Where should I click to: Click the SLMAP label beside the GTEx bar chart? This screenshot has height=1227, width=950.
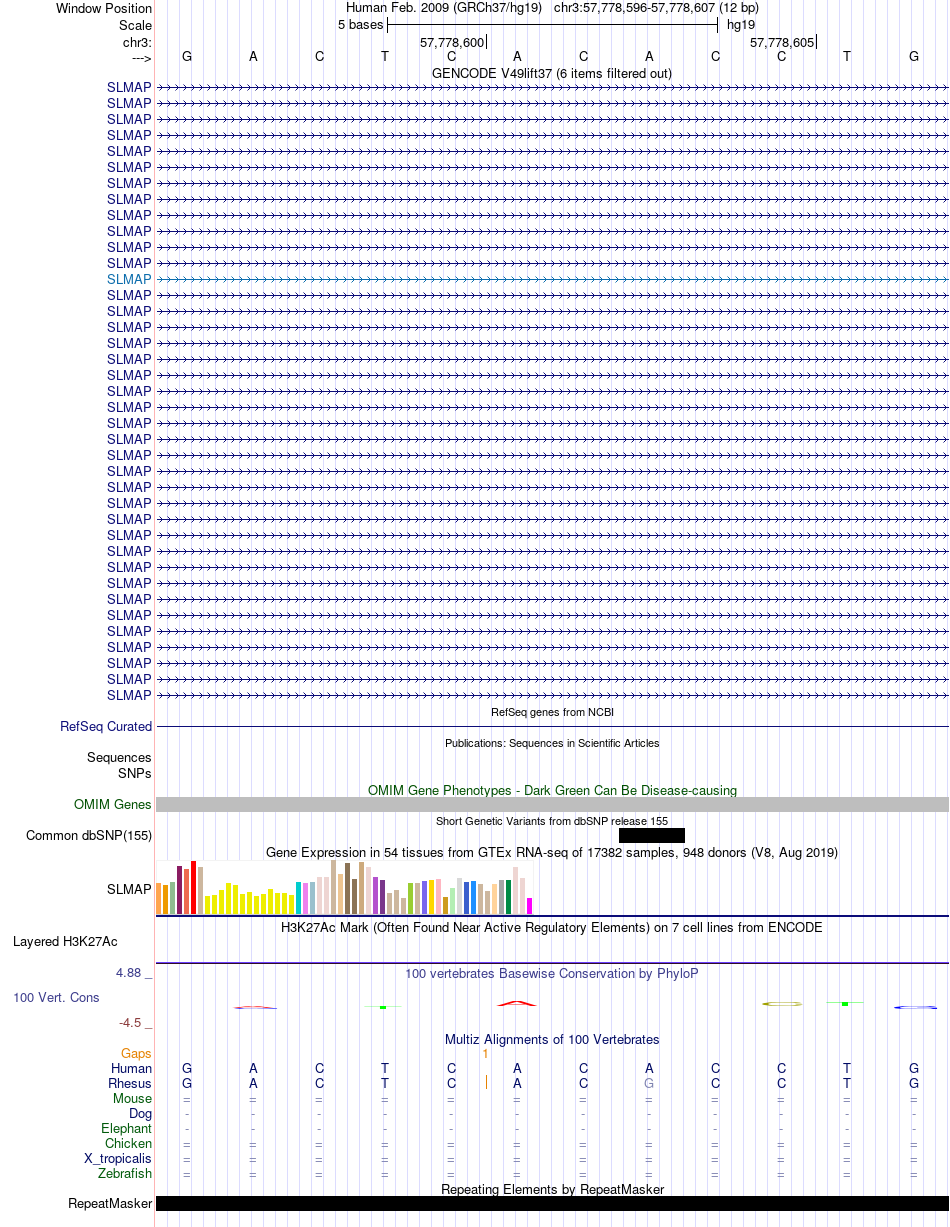point(129,889)
